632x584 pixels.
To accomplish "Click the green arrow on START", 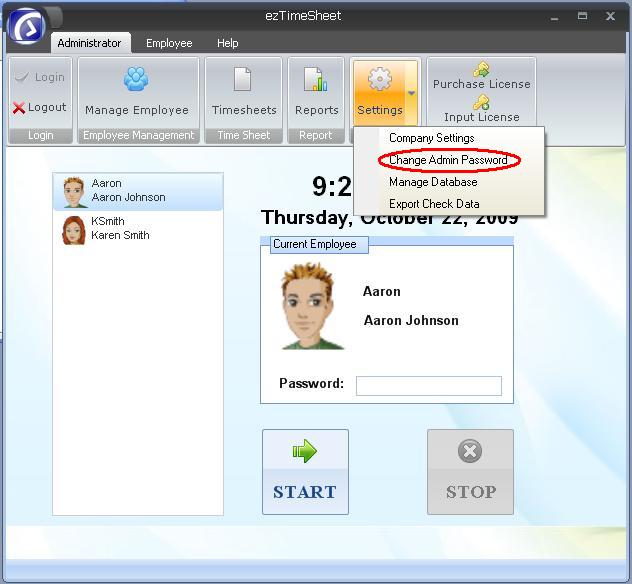I will click(x=305, y=451).
